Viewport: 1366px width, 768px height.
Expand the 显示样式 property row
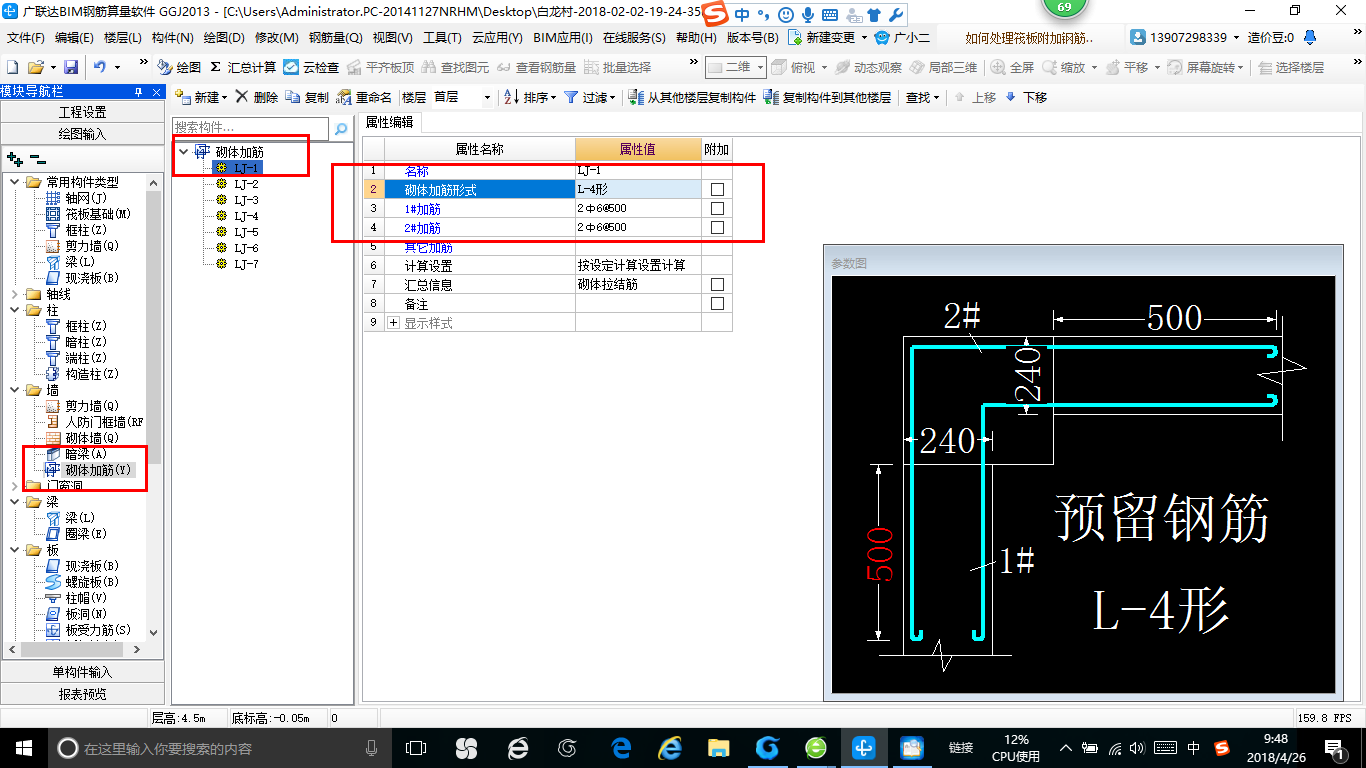point(393,323)
